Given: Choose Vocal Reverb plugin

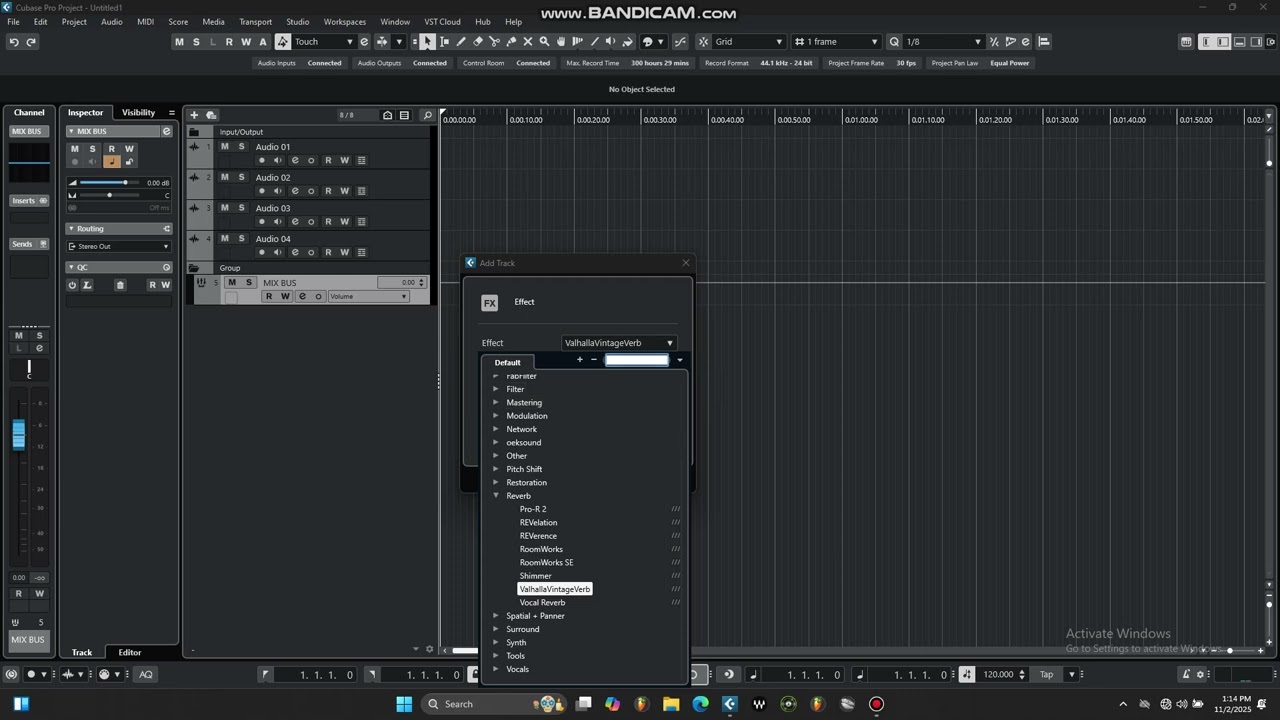Looking at the screenshot, I should [542, 603].
